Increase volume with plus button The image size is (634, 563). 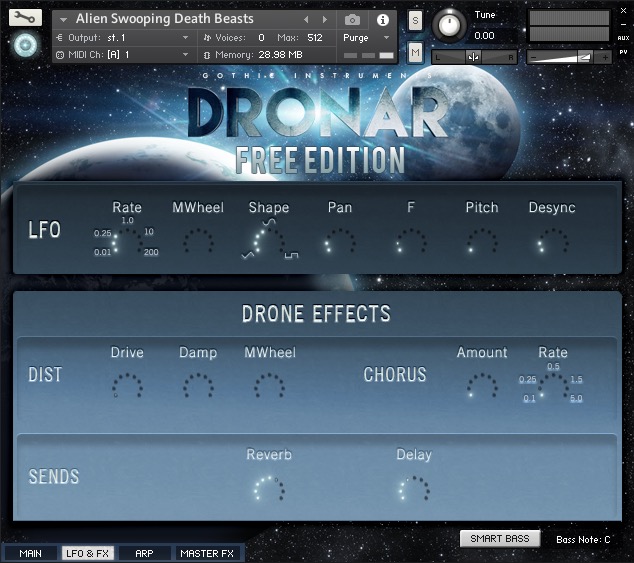(605, 57)
